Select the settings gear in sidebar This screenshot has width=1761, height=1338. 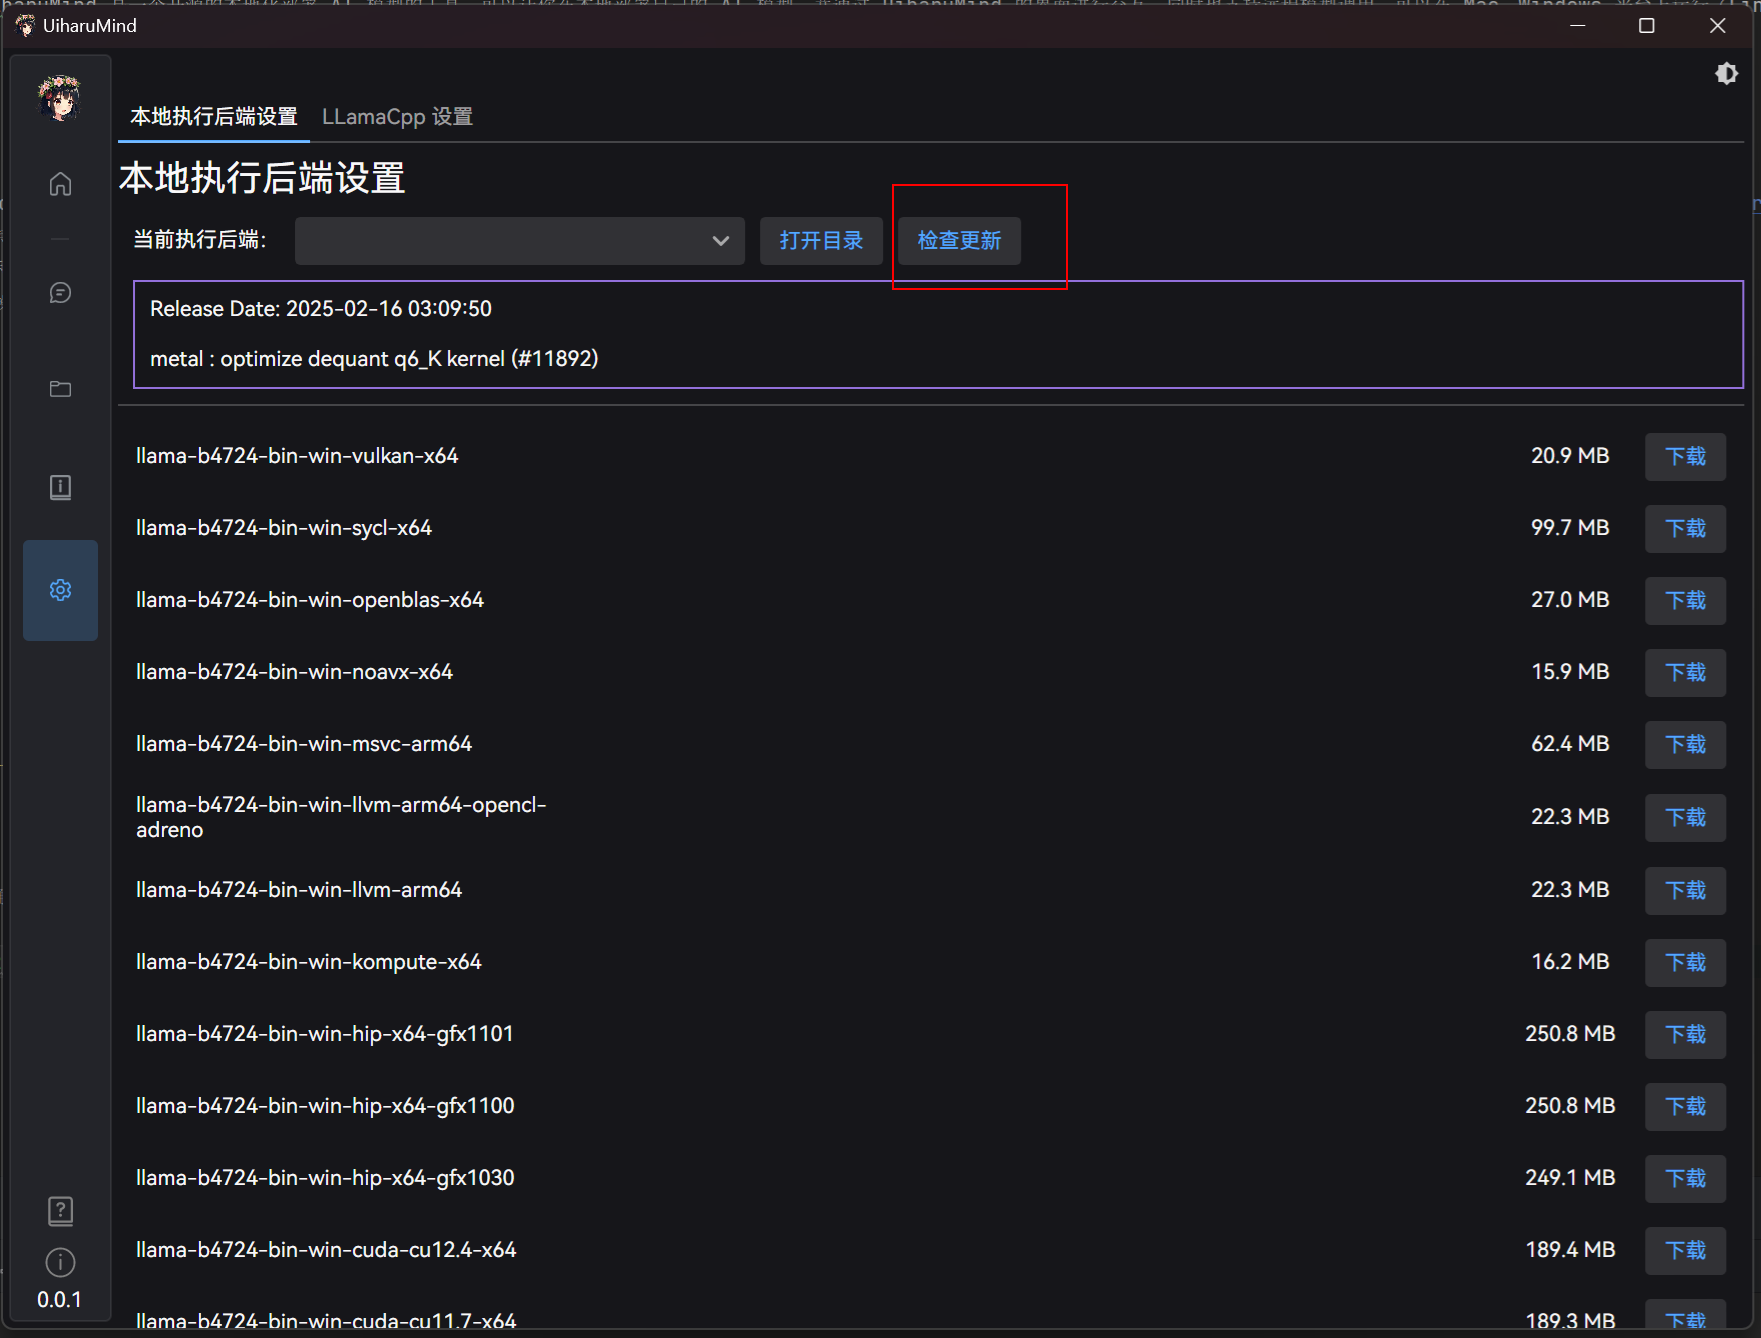[x=60, y=590]
